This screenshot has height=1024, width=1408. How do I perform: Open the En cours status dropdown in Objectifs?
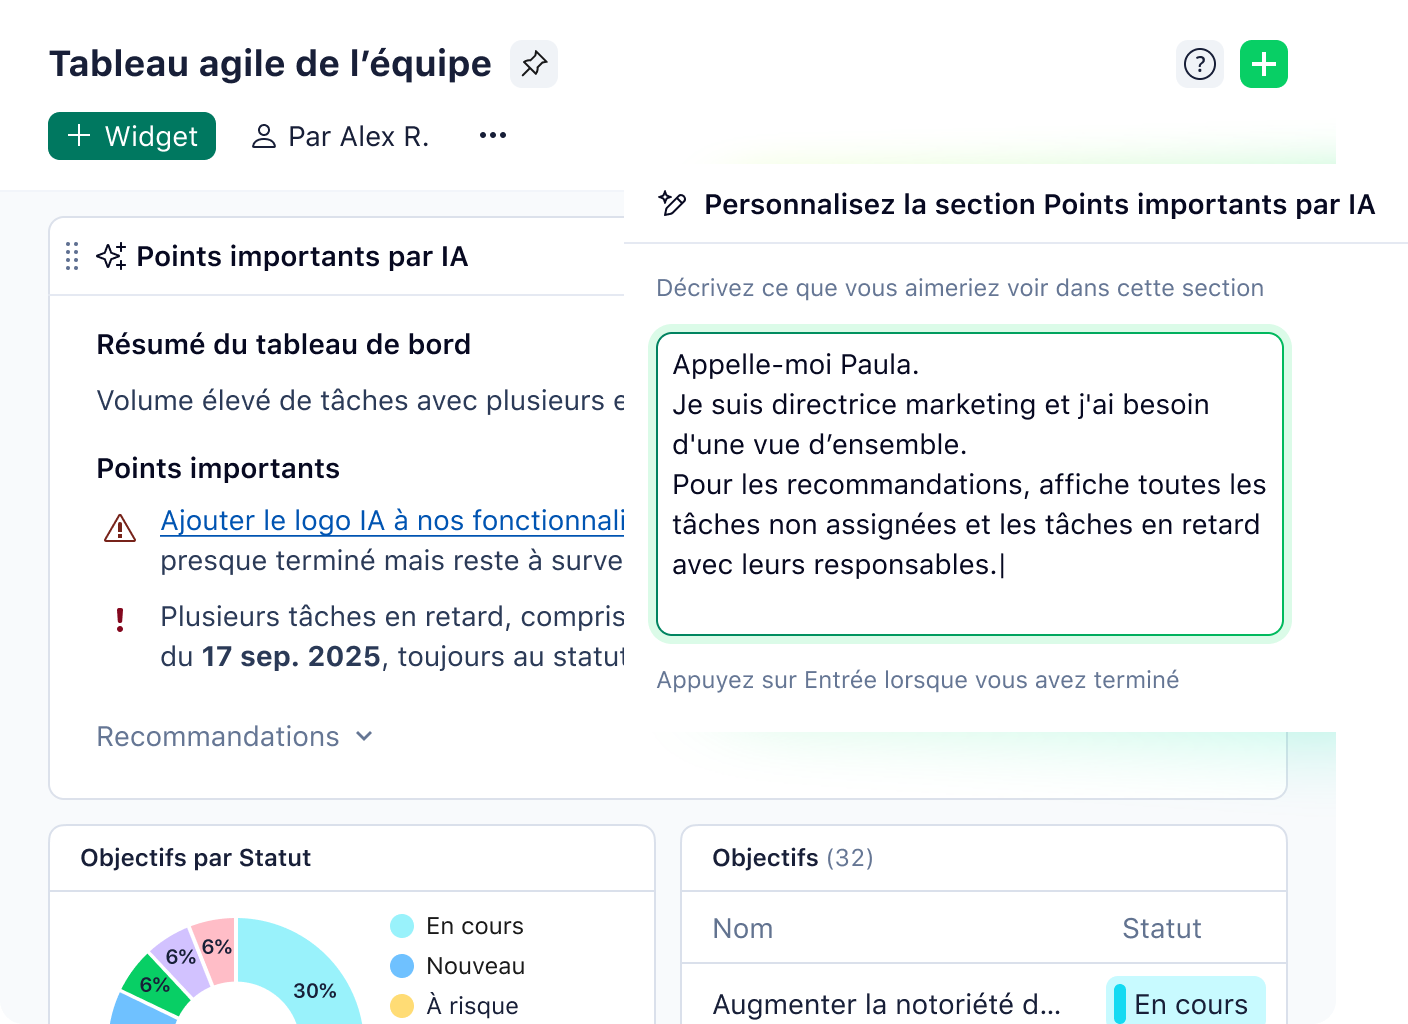pos(1186,1003)
